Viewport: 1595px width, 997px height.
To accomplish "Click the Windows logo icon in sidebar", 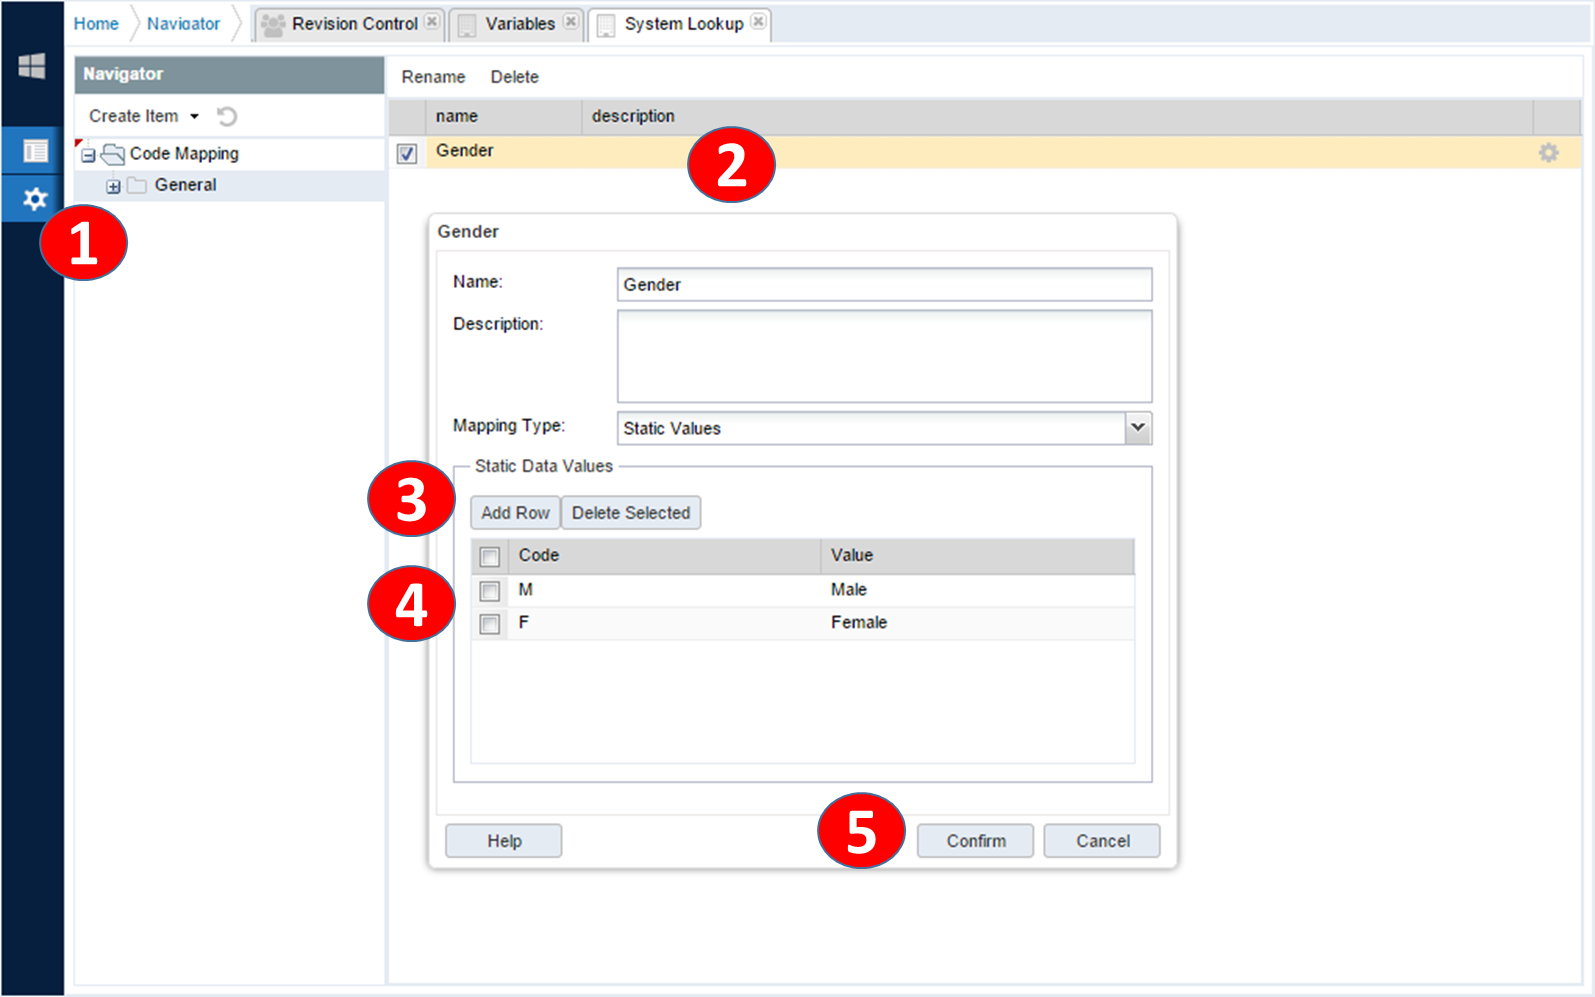I will [x=32, y=66].
